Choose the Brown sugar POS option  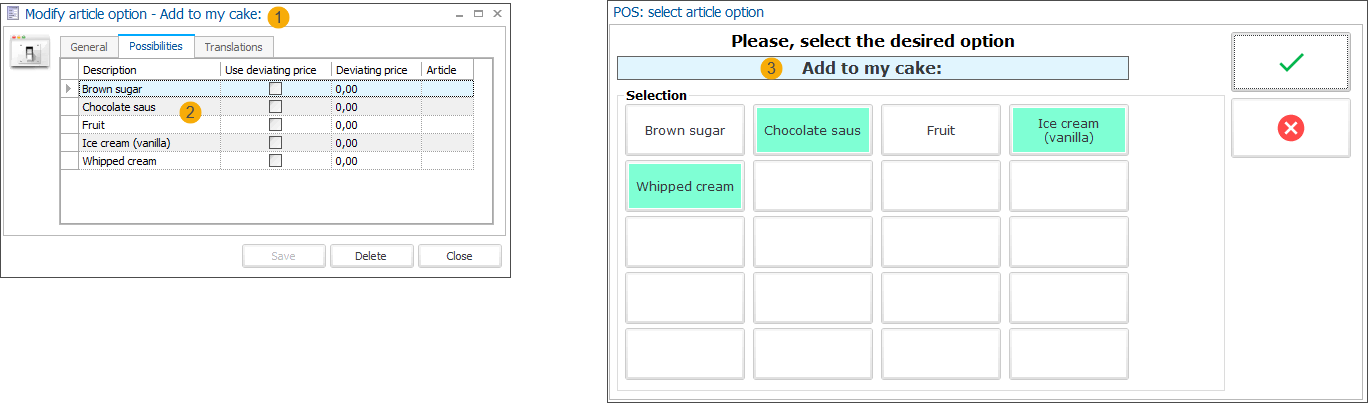(685, 130)
